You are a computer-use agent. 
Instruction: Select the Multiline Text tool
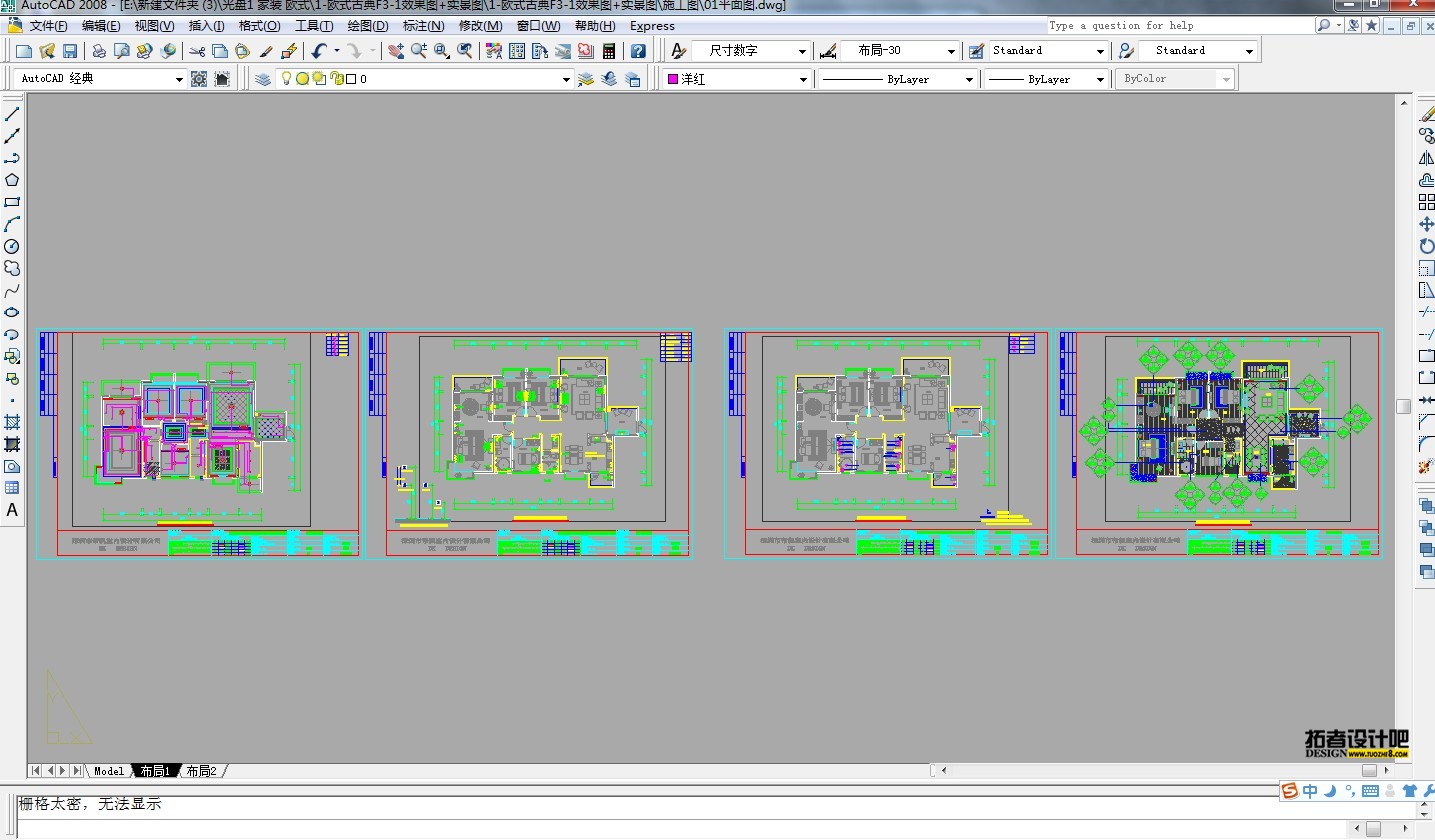tap(12, 510)
